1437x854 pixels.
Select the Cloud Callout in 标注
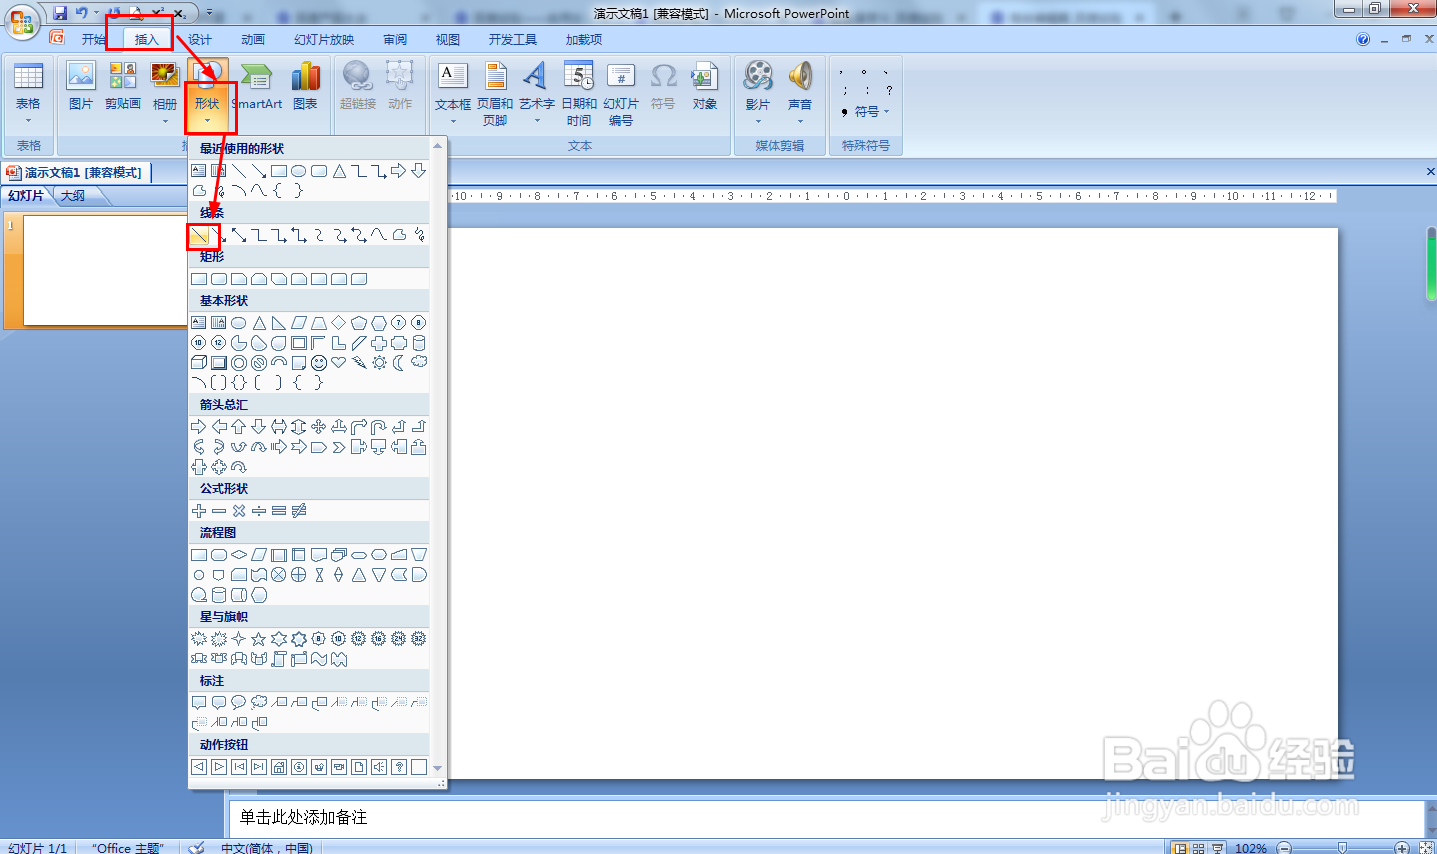click(x=259, y=703)
